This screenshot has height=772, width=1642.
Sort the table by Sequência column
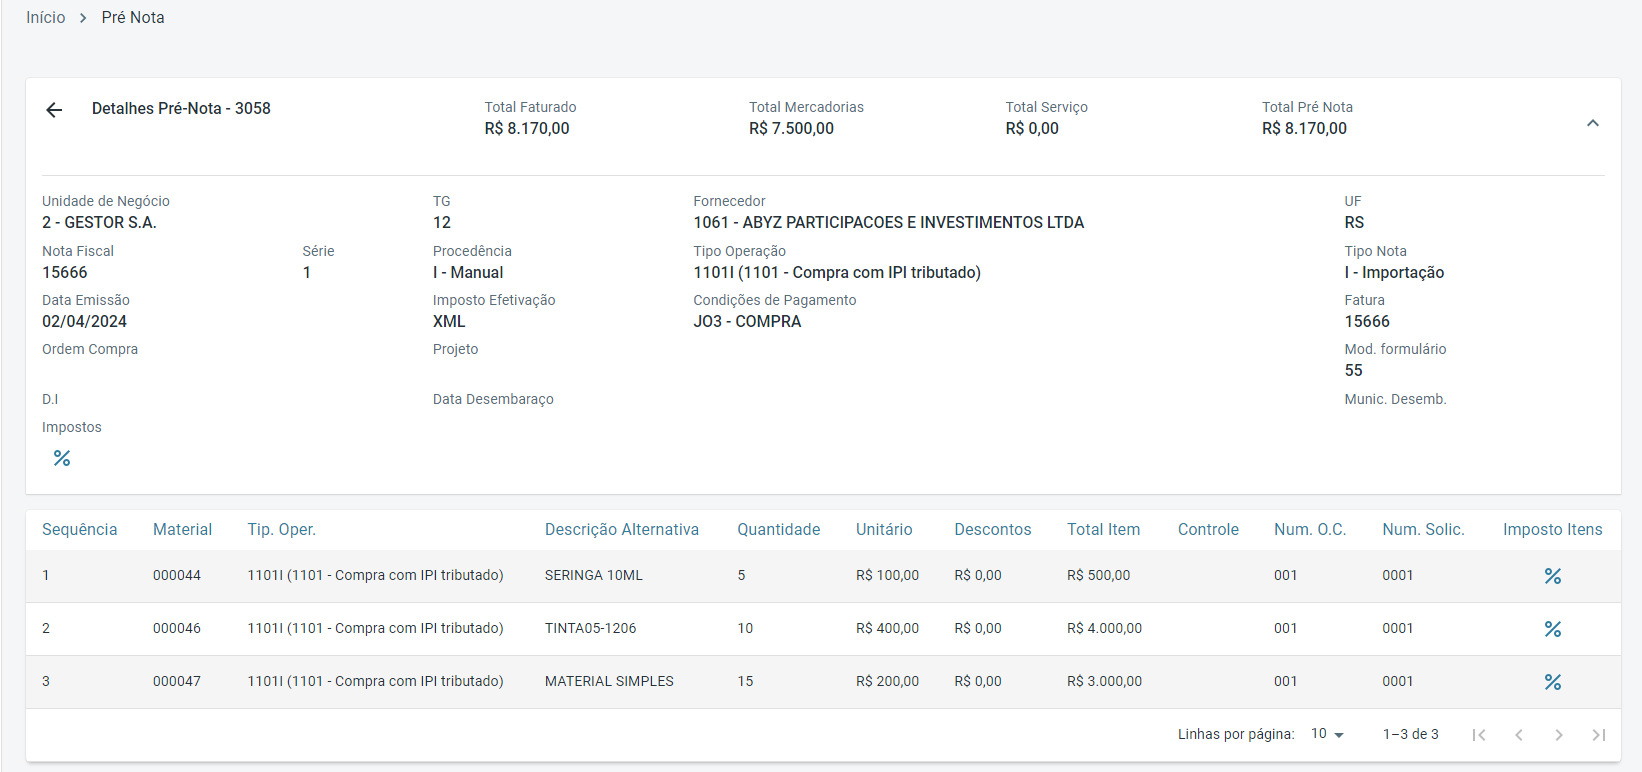click(x=80, y=530)
